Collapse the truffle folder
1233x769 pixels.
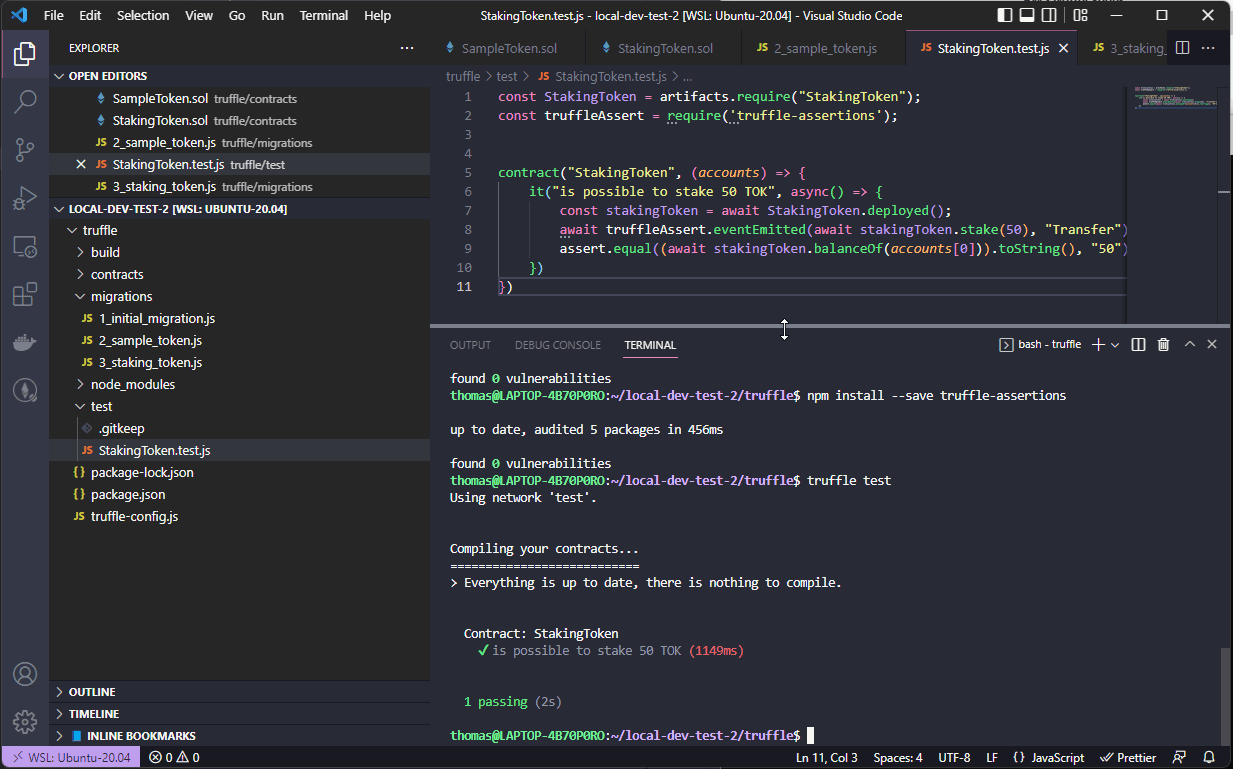tap(240, 230)
